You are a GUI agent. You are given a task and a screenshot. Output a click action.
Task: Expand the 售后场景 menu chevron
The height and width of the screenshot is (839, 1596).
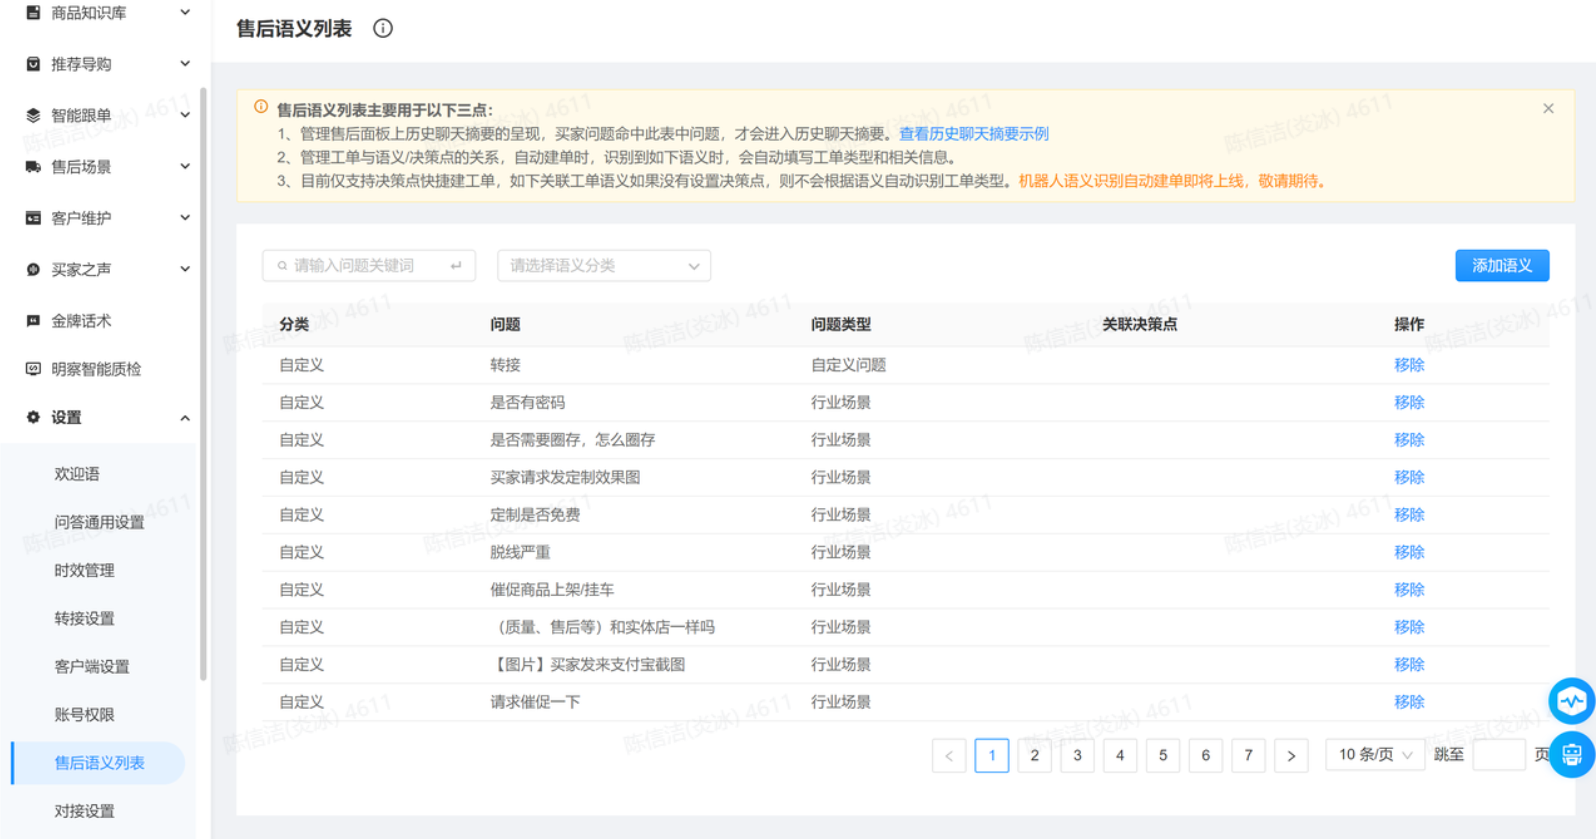point(185,166)
